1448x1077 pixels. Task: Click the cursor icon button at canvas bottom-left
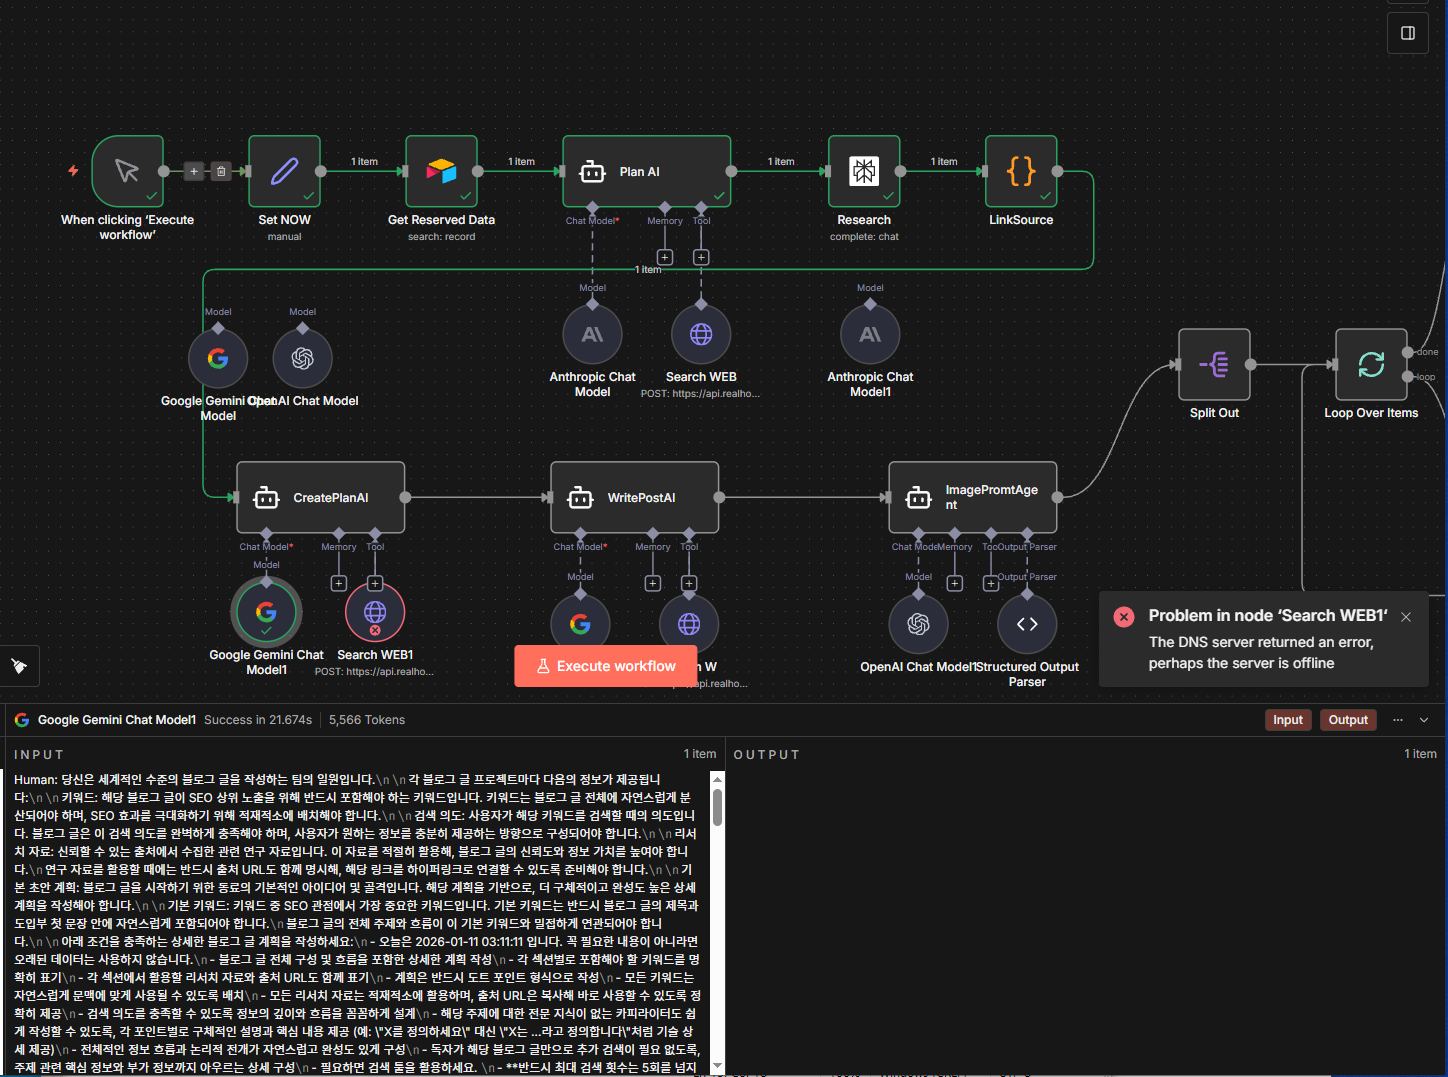point(19,666)
